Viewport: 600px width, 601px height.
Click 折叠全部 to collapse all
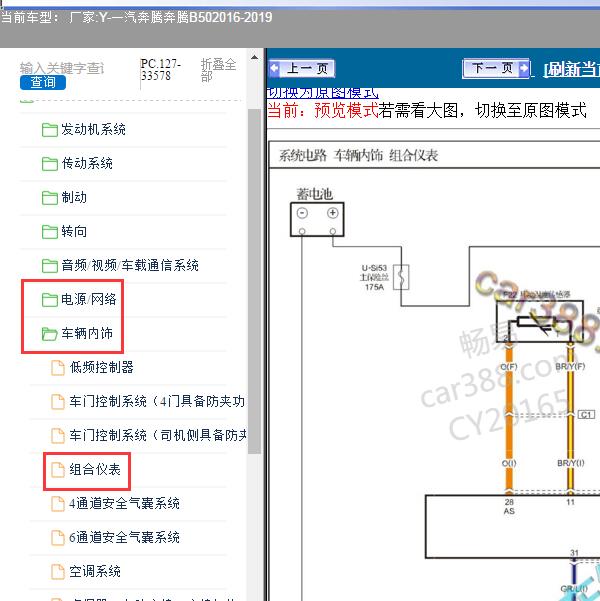[x=219, y=70]
